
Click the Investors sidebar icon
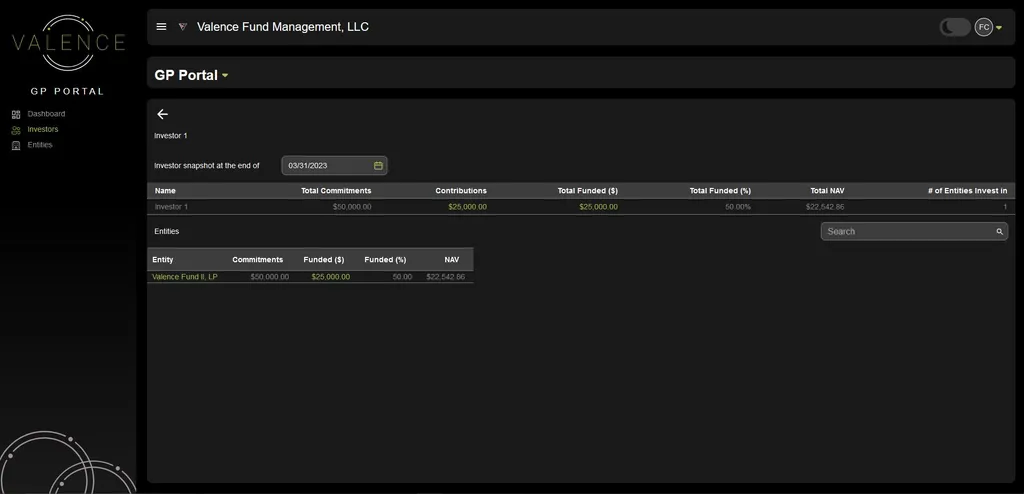(x=16, y=130)
